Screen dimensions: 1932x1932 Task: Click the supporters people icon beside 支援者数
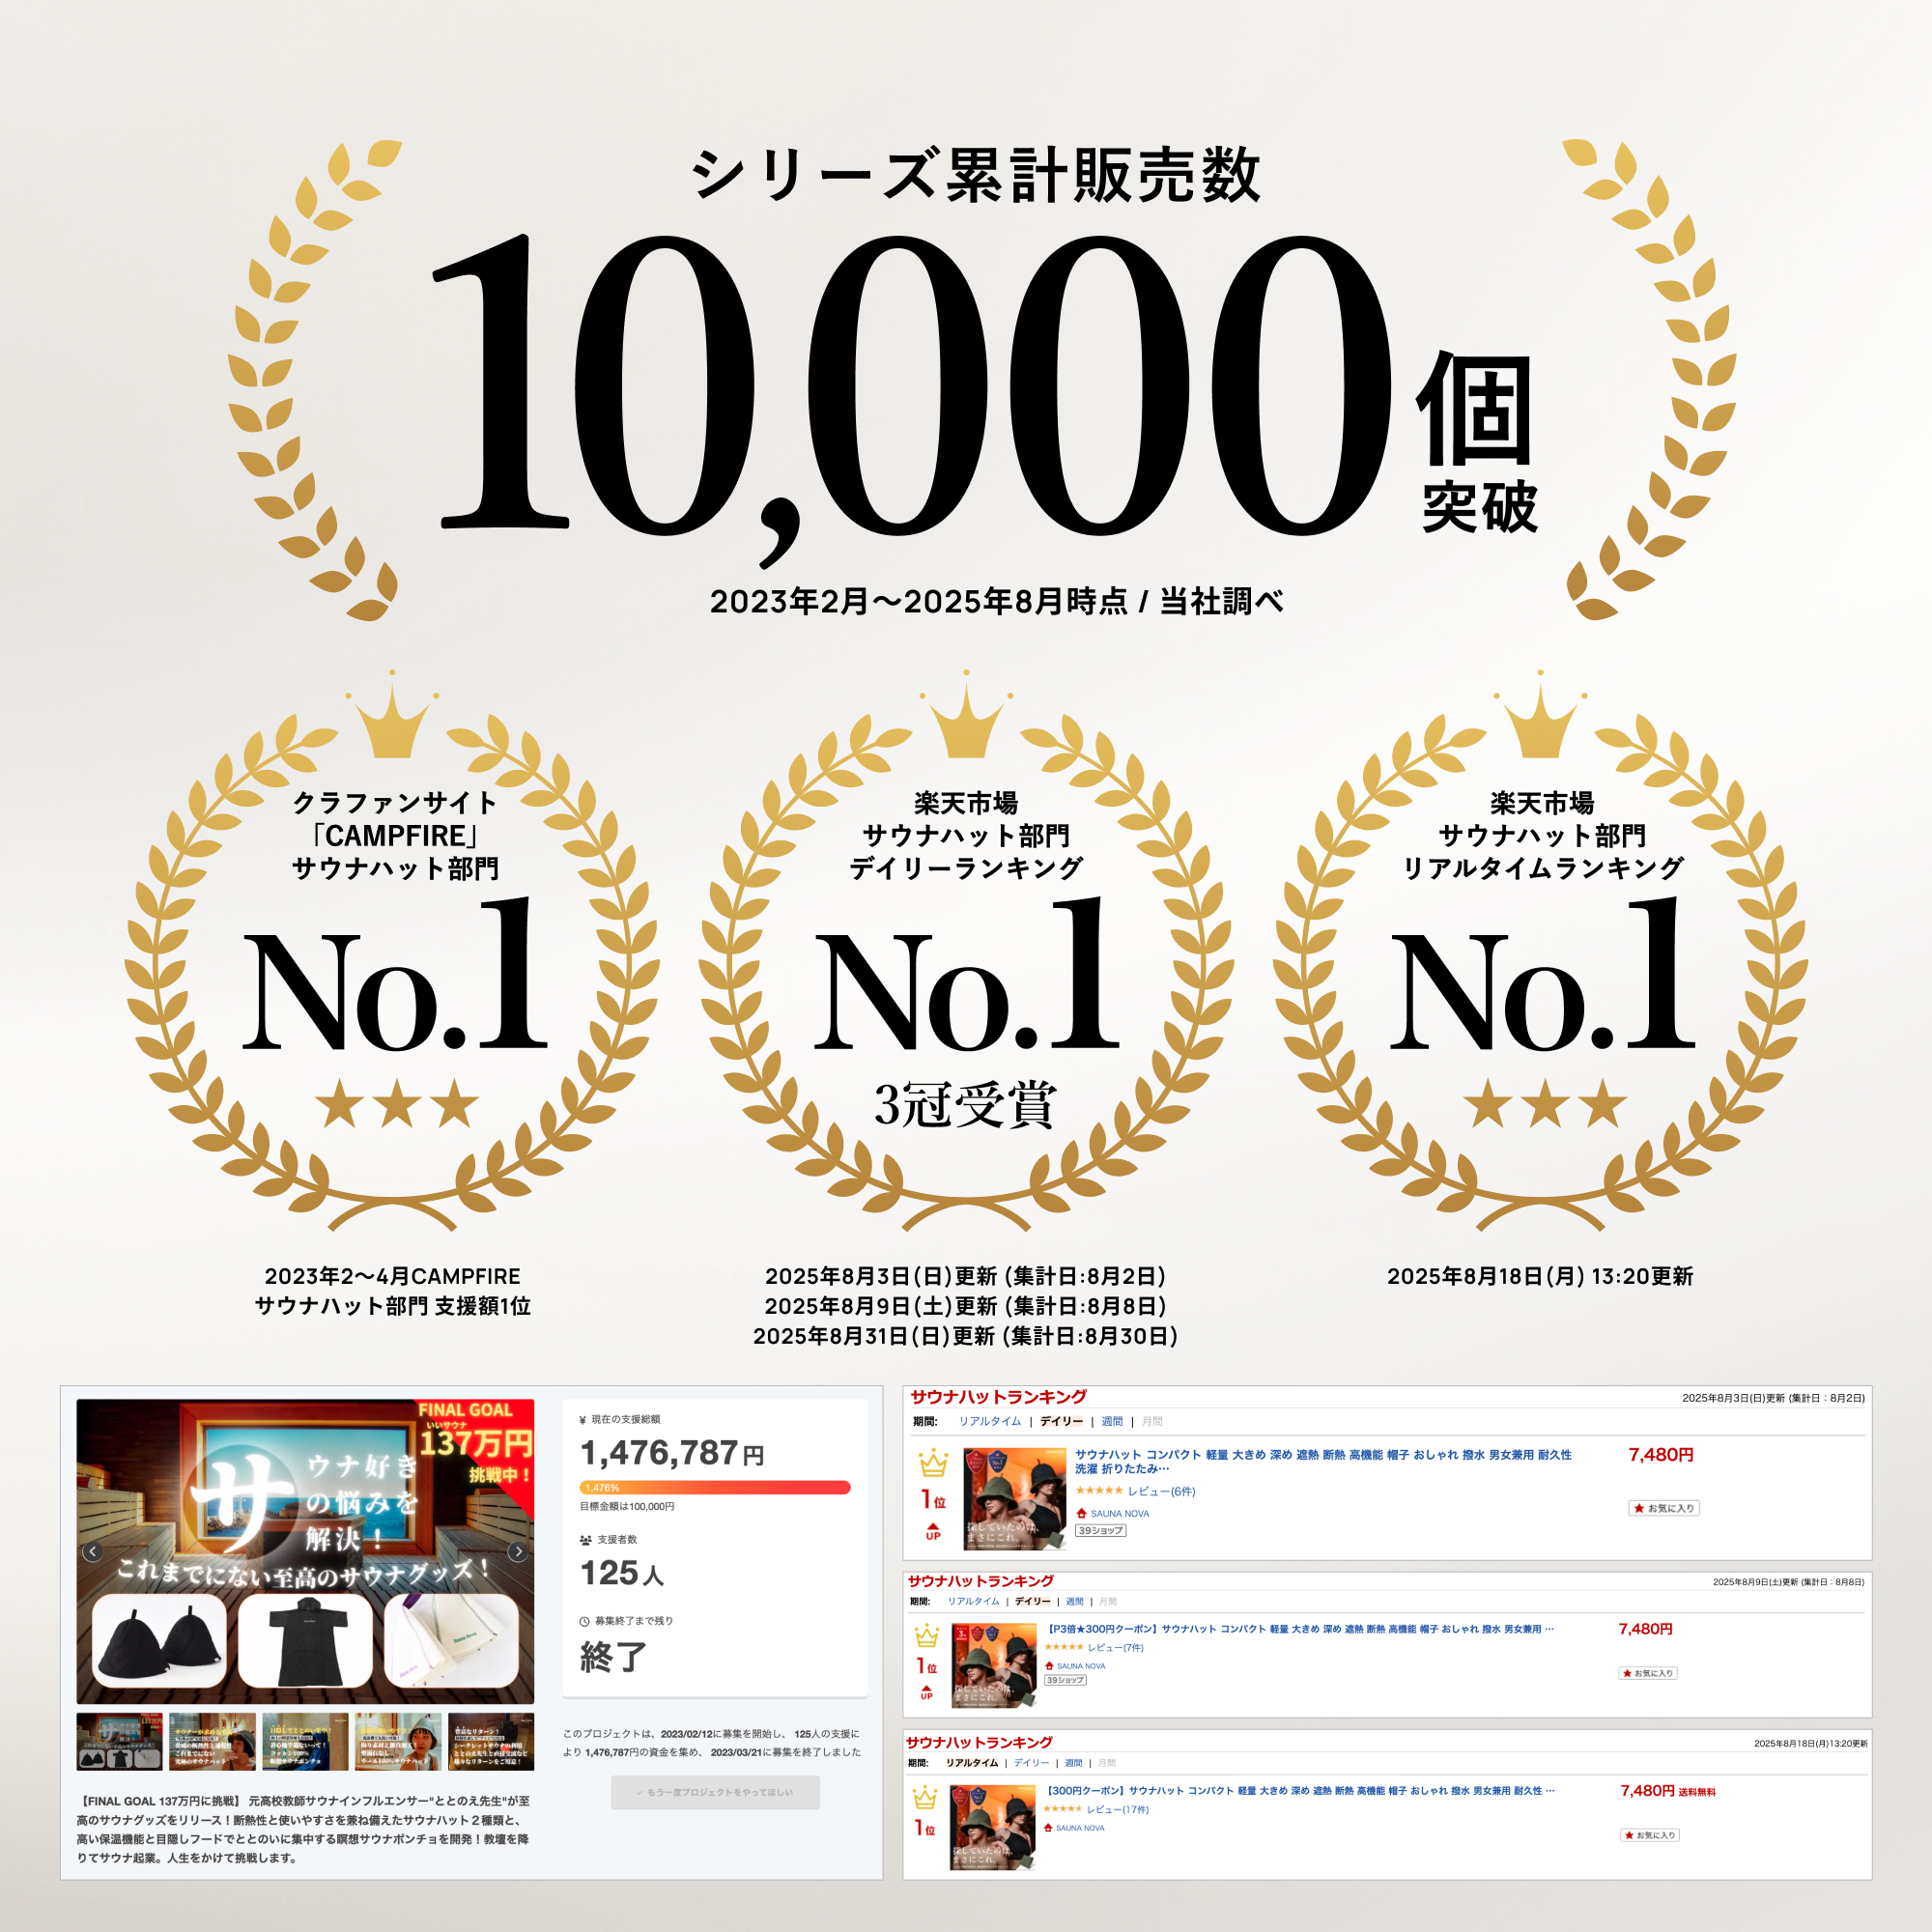tap(585, 1540)
